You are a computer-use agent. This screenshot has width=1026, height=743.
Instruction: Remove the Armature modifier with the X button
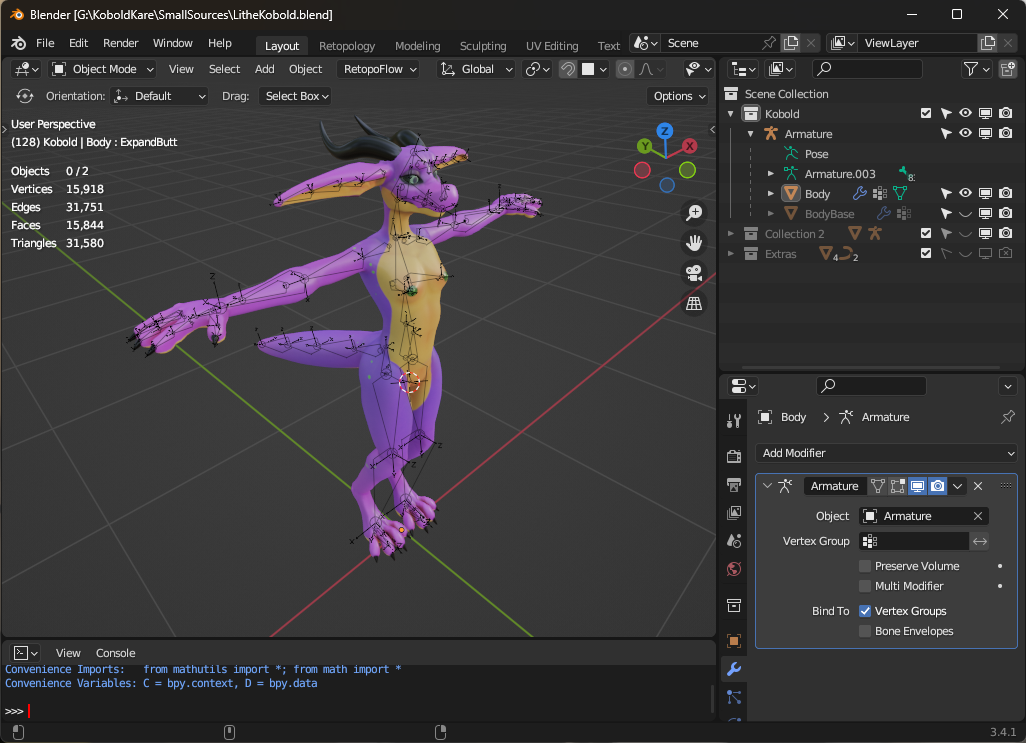tap(978, 486)
